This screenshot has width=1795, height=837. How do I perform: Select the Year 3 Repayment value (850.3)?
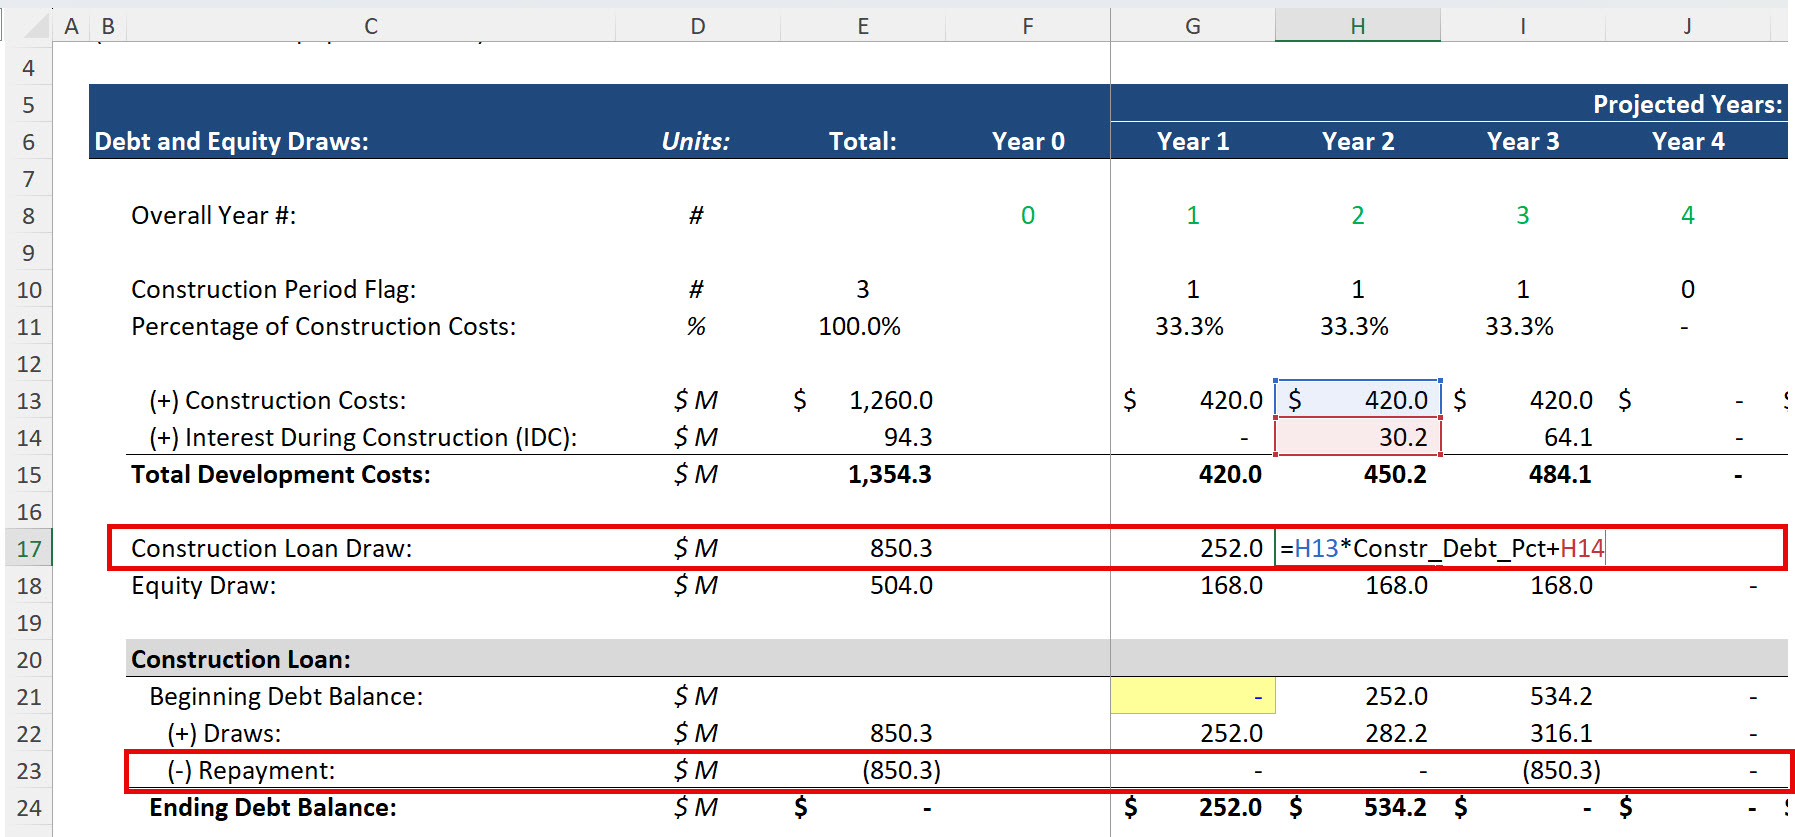point(1561,770)
